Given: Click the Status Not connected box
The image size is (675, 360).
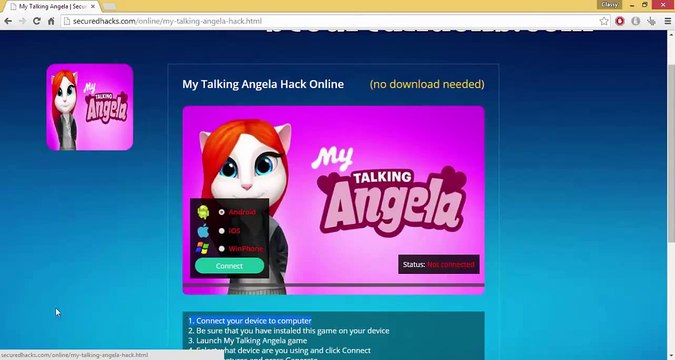Looking at the screenshot, I should click(439, 264).
